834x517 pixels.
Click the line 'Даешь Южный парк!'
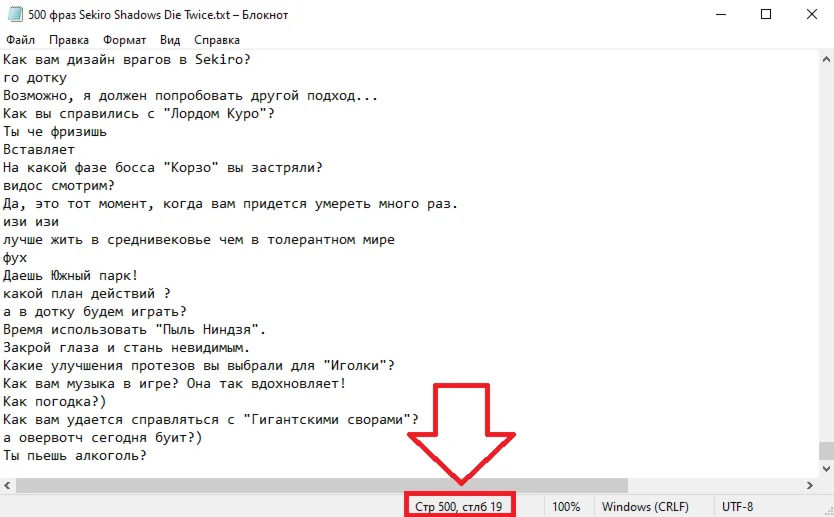(71, 276)
